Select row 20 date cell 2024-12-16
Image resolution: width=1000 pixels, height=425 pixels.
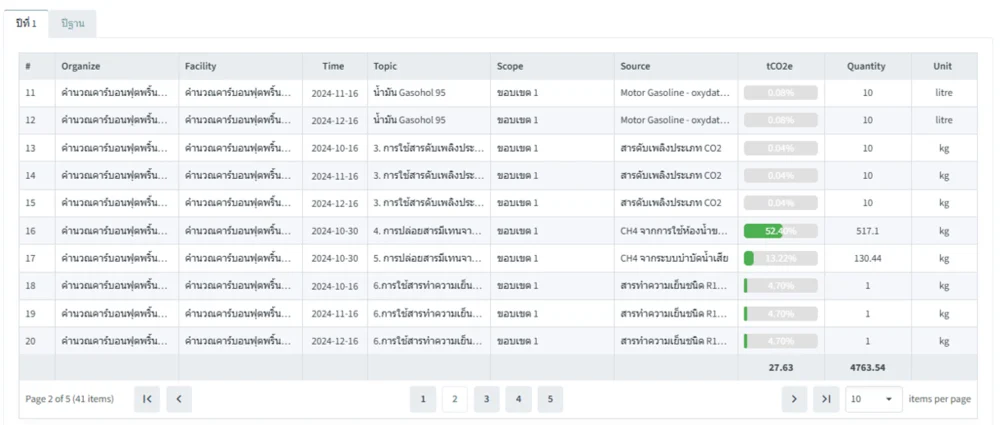[334, 341]
